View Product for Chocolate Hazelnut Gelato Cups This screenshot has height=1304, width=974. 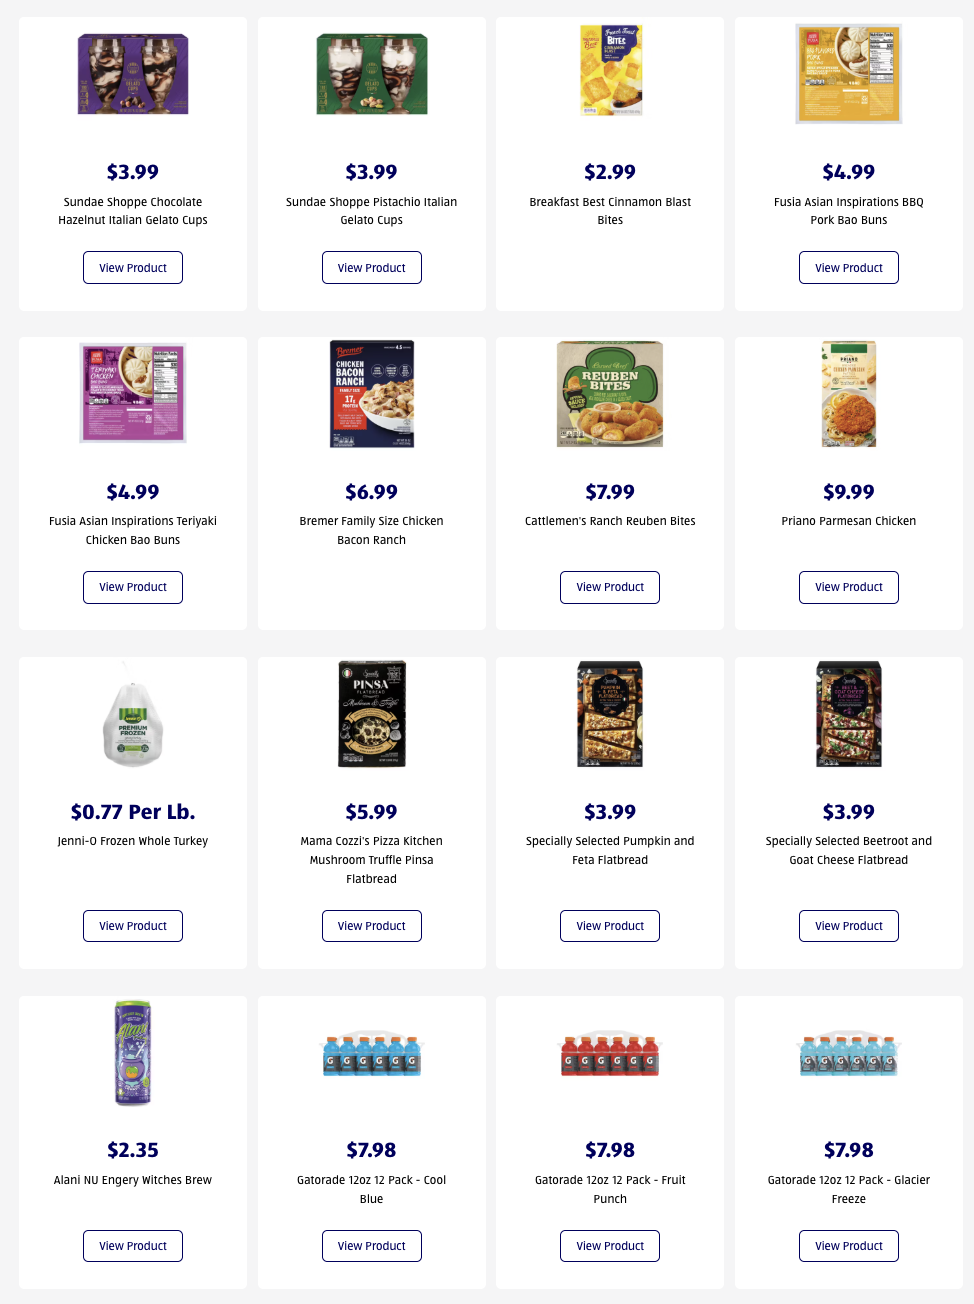click(133, 268)
